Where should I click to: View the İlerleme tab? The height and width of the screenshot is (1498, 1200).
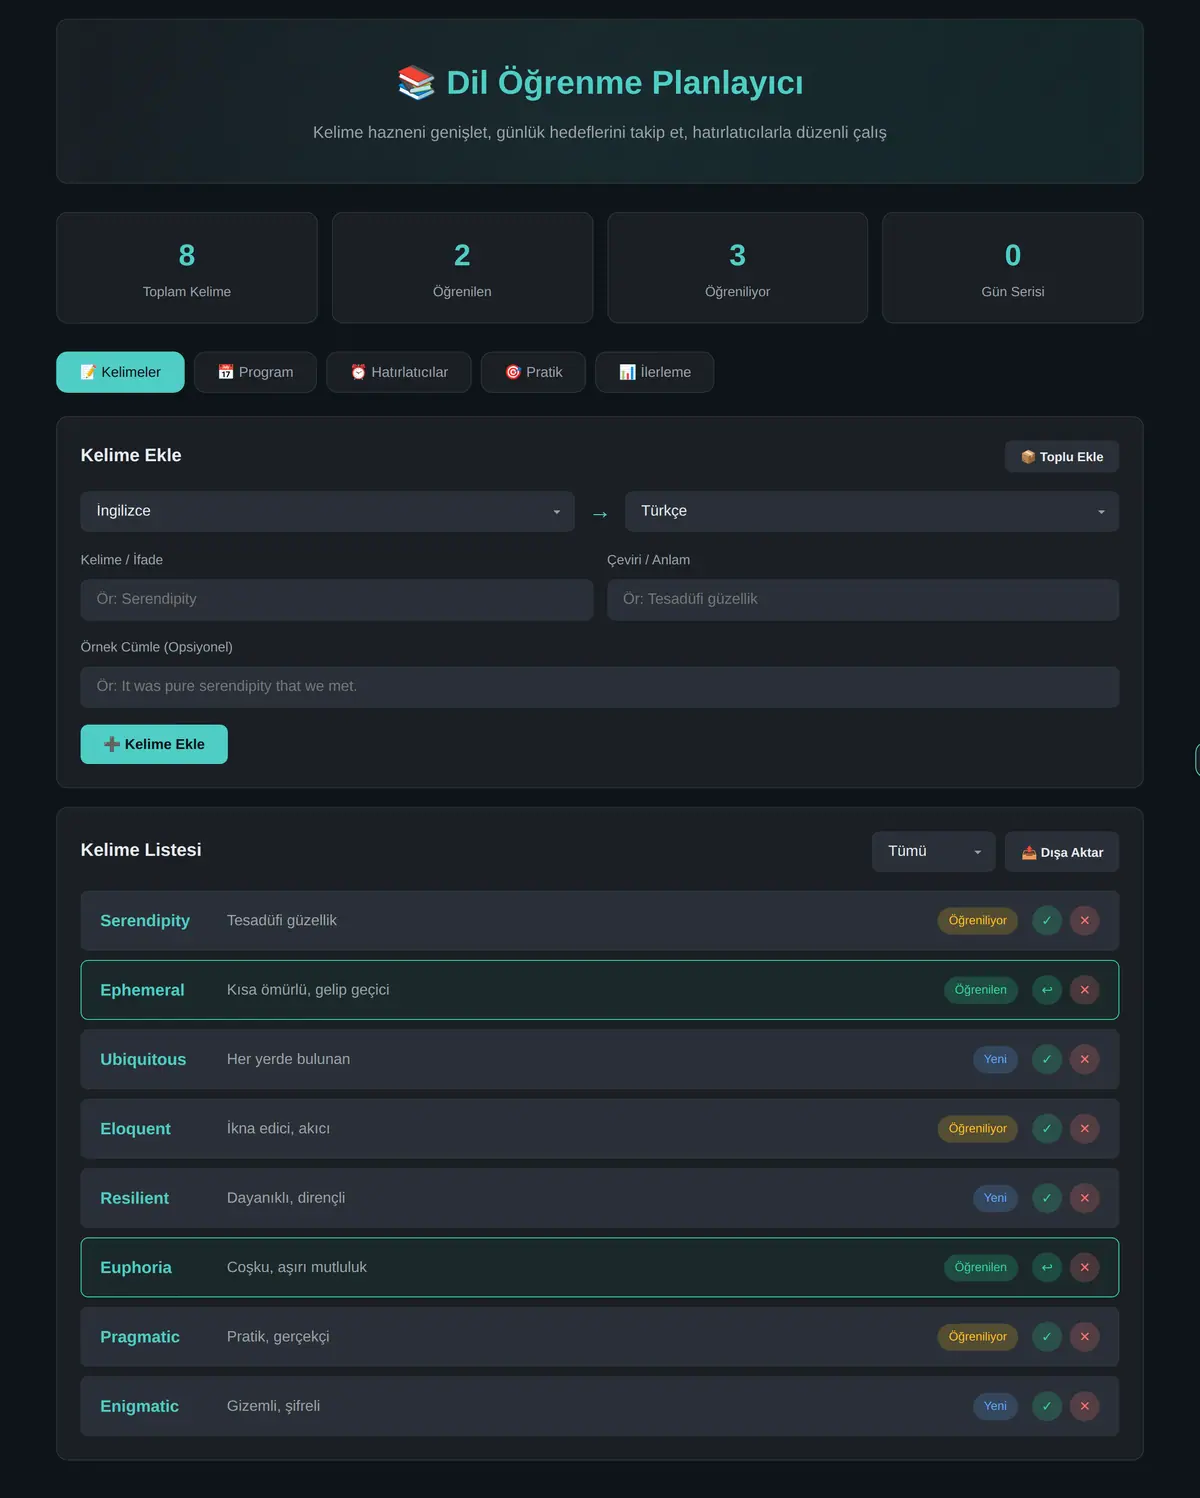click(x=654, y=372)
